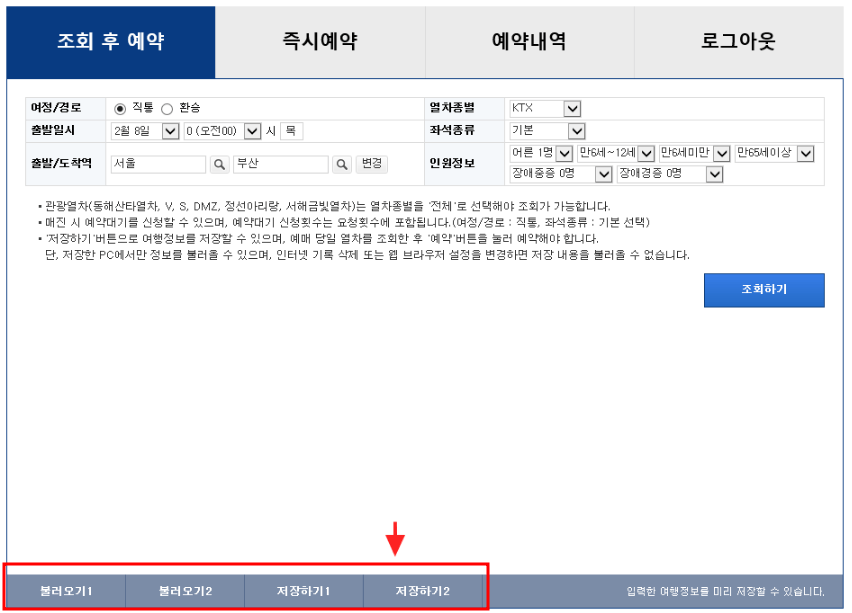Screen dimensions: 852x613
Task: Click the blue 조회하기 search button
Action: click(764, 290)
